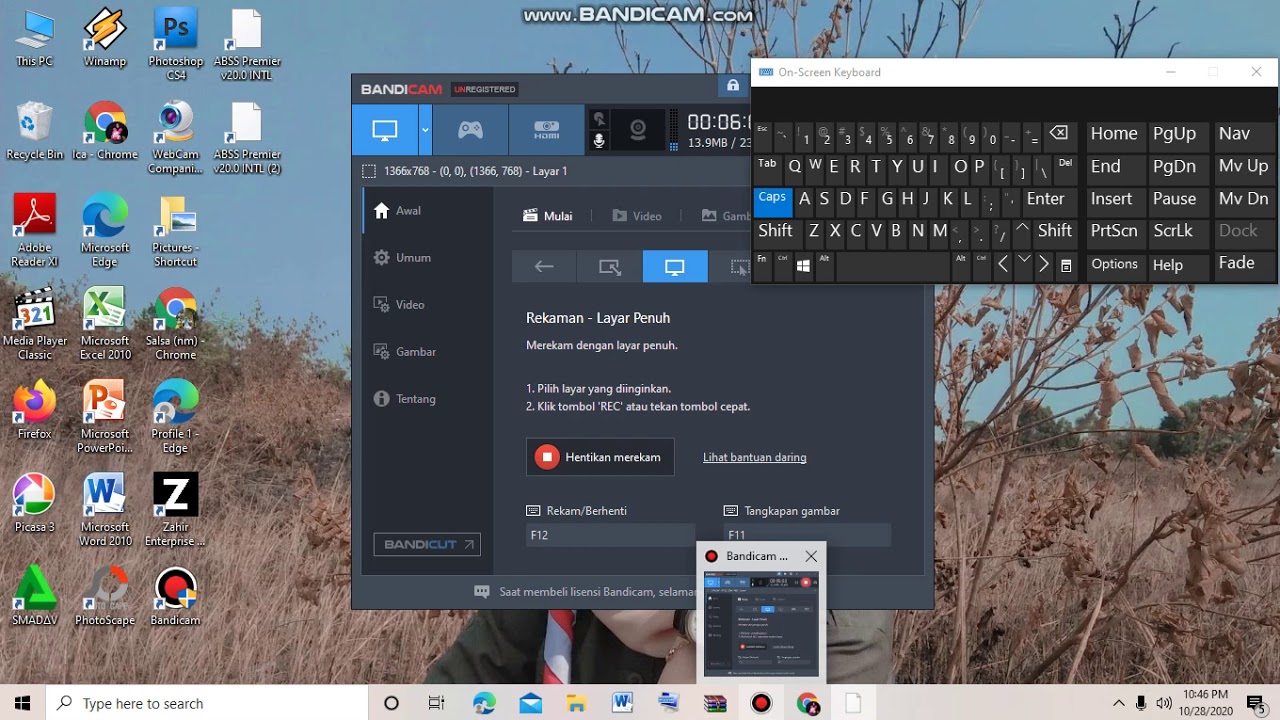Select the Winamp desktop icon

click(x=105, y=38)
